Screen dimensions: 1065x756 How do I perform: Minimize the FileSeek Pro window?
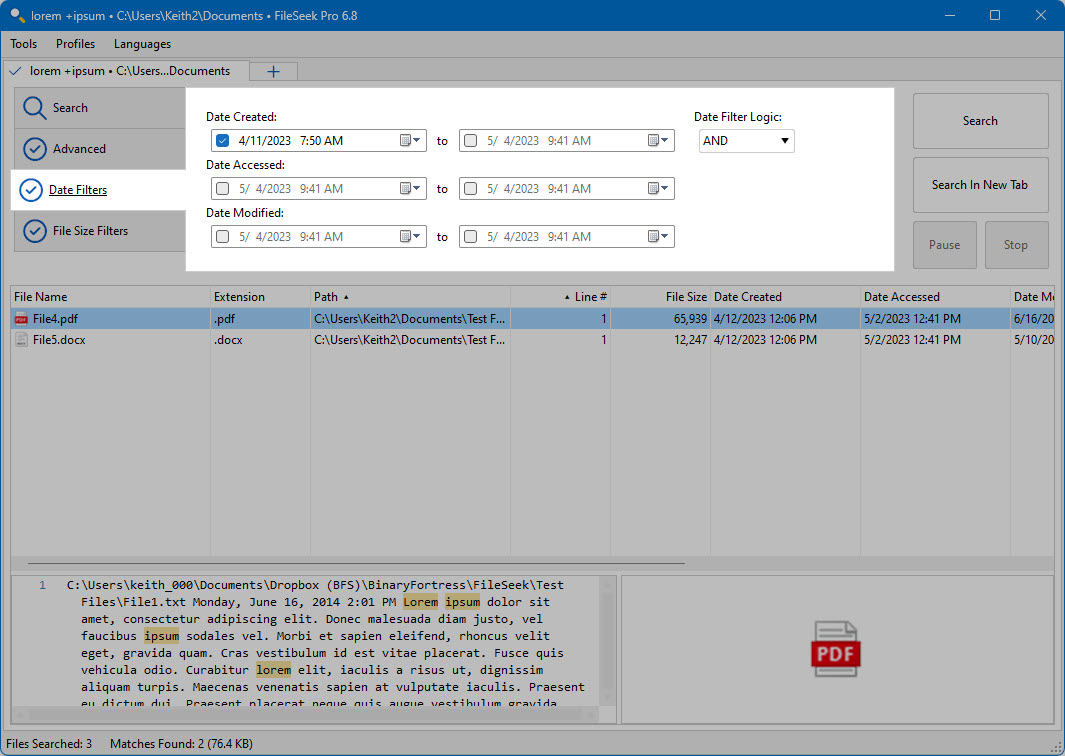click(950, 15)
